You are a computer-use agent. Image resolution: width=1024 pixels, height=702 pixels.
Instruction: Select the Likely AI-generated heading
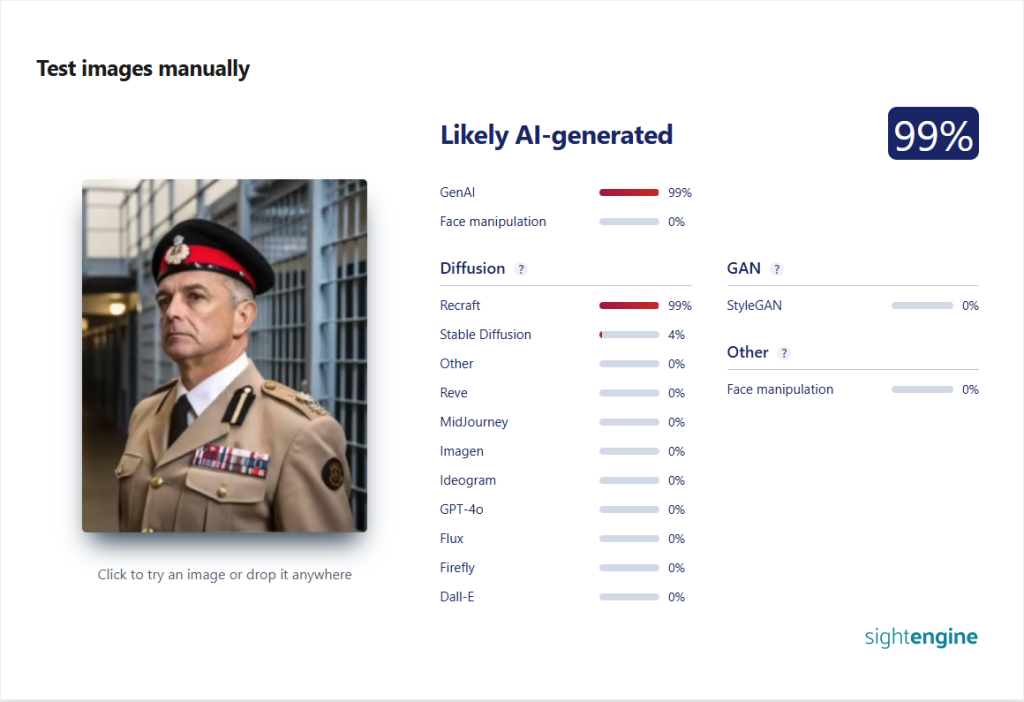[556, 135]
